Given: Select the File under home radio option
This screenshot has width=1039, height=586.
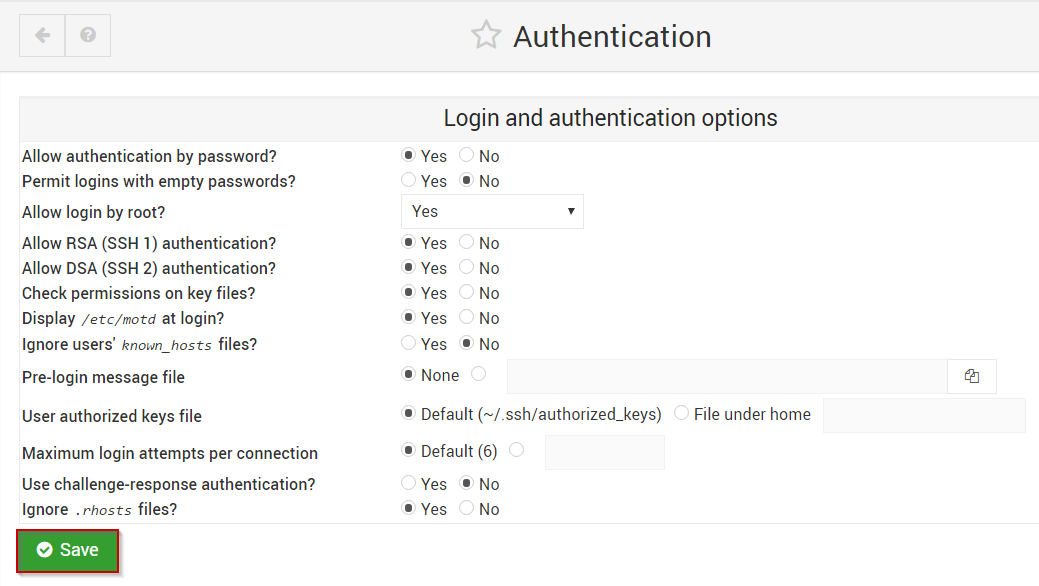Looking at the screenshot, I should tap(681, 413).
